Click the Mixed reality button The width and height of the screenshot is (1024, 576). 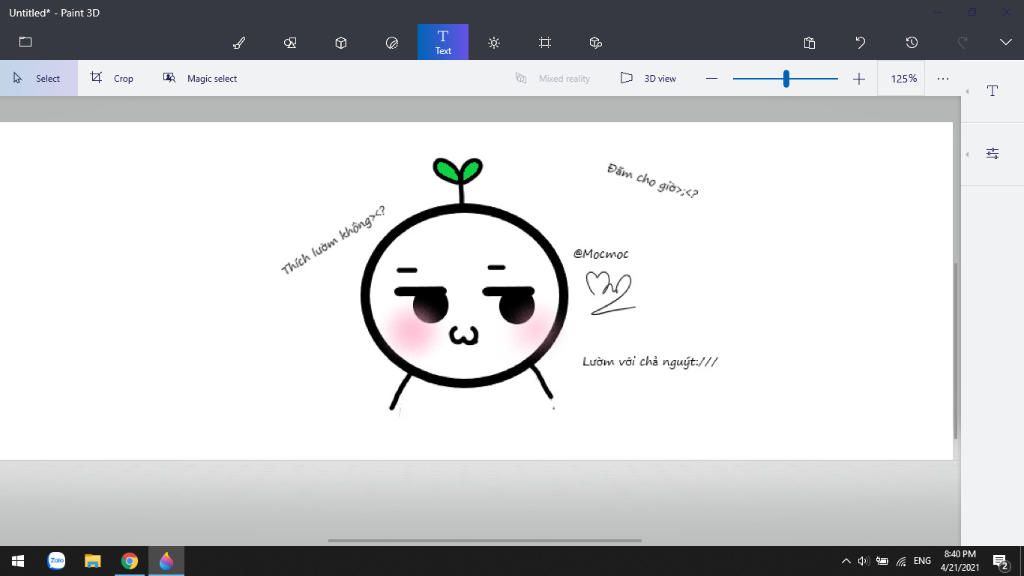(552, 78)
